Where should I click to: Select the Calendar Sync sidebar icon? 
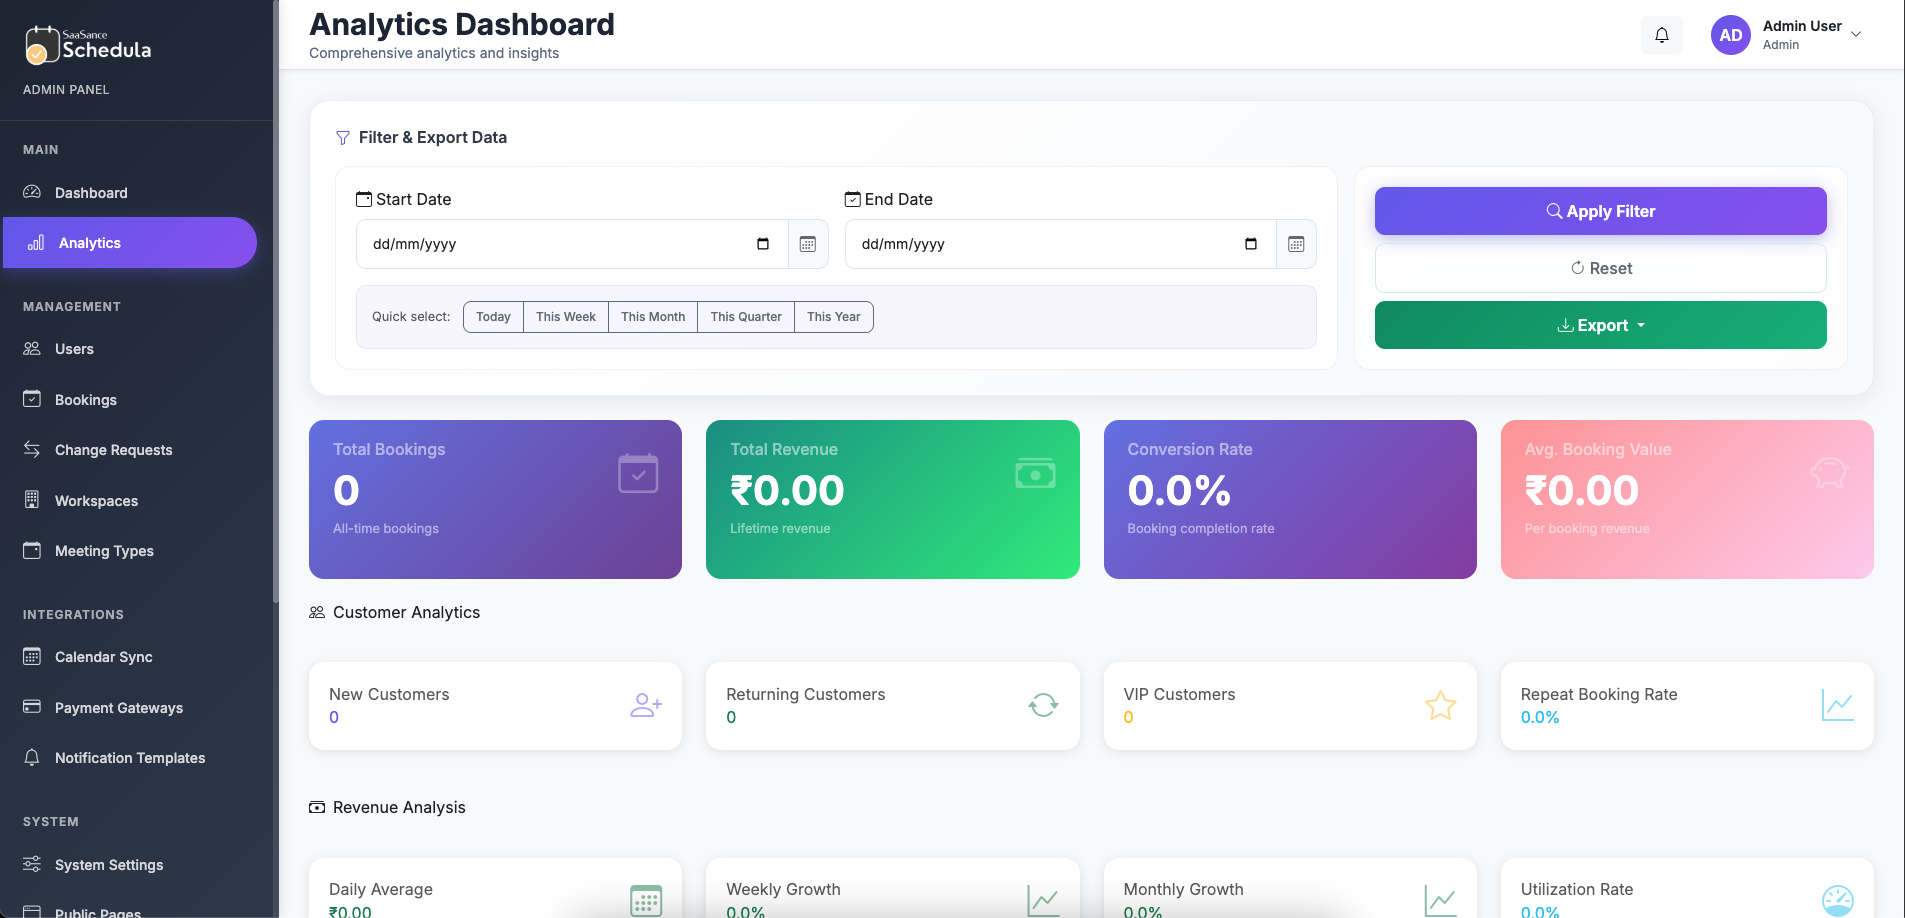(33, 657)
